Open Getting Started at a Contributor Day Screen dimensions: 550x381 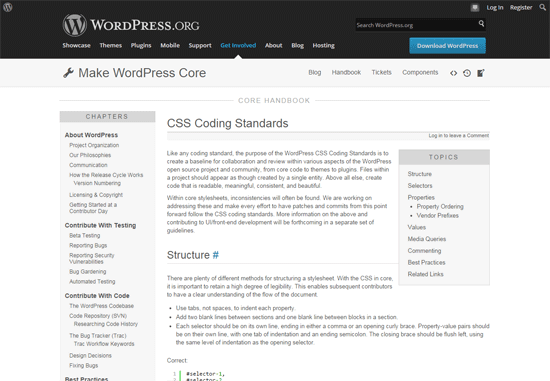click(x=93, y=208)
